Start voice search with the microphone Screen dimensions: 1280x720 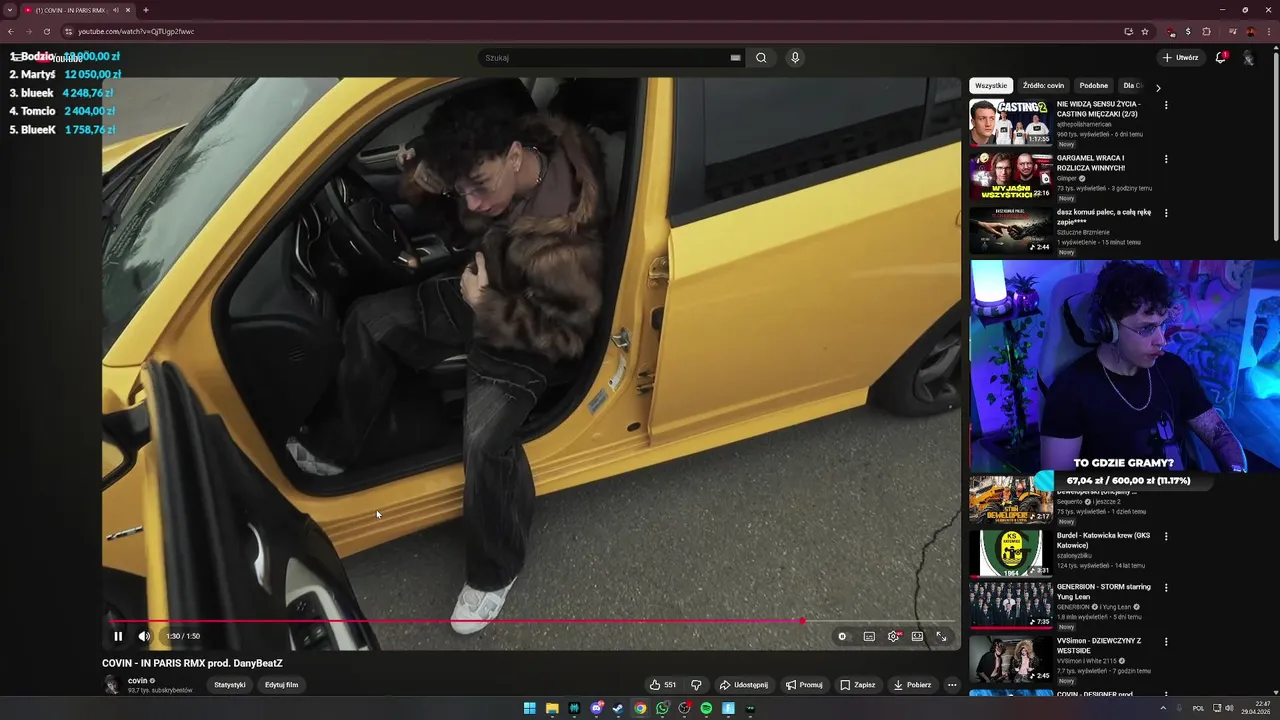tap(795, 58)
